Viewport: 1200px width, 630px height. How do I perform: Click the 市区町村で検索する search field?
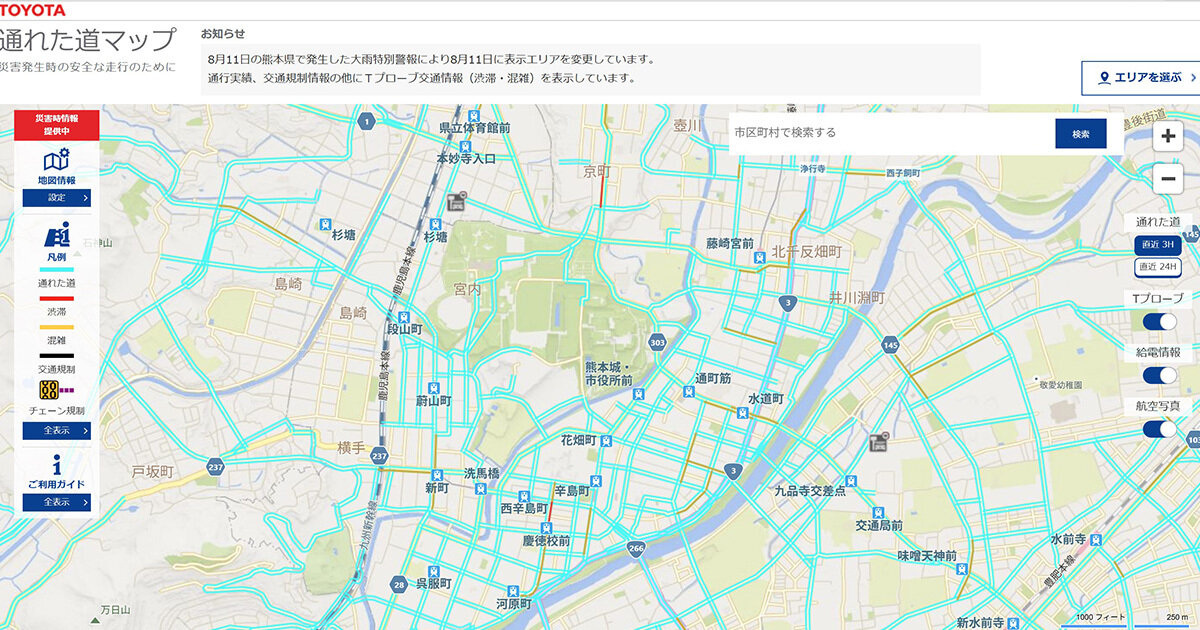[890, 133]
